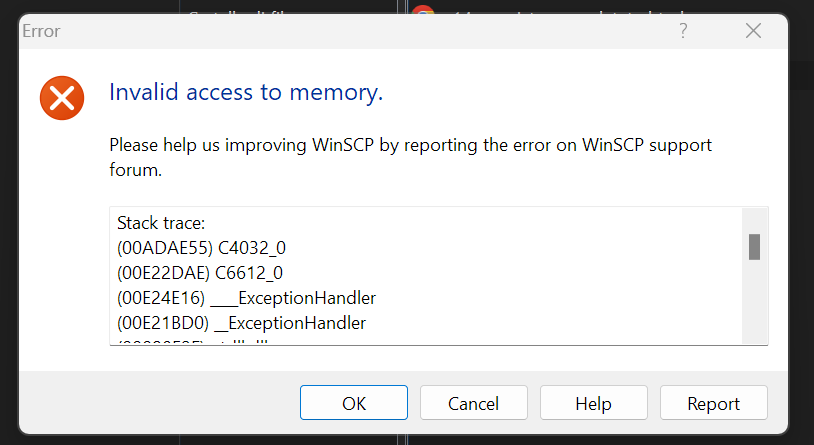
Task: Click the question mark title bar icon
Action: click(x=683, y=31)
